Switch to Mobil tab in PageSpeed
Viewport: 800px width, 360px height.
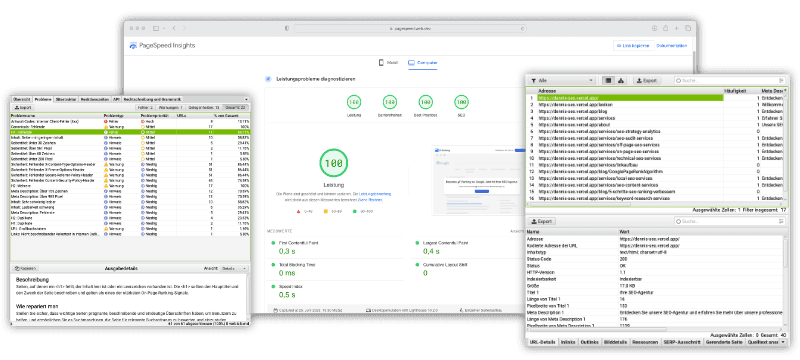pyautogui.click(x=388, y=63)
